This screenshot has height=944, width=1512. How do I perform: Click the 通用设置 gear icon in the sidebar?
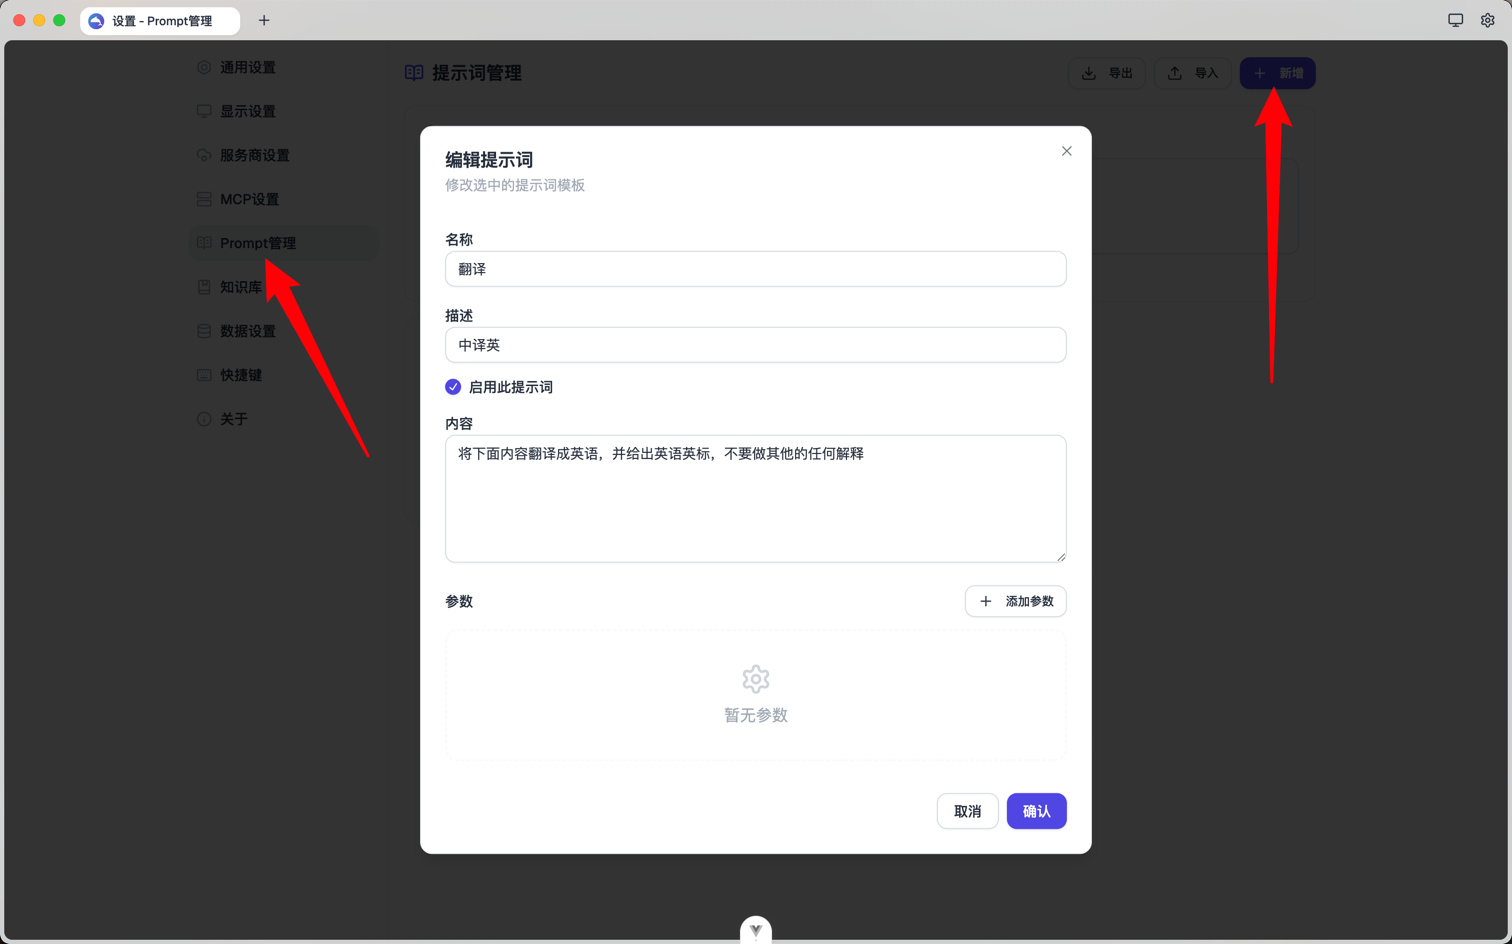(204, 67)
